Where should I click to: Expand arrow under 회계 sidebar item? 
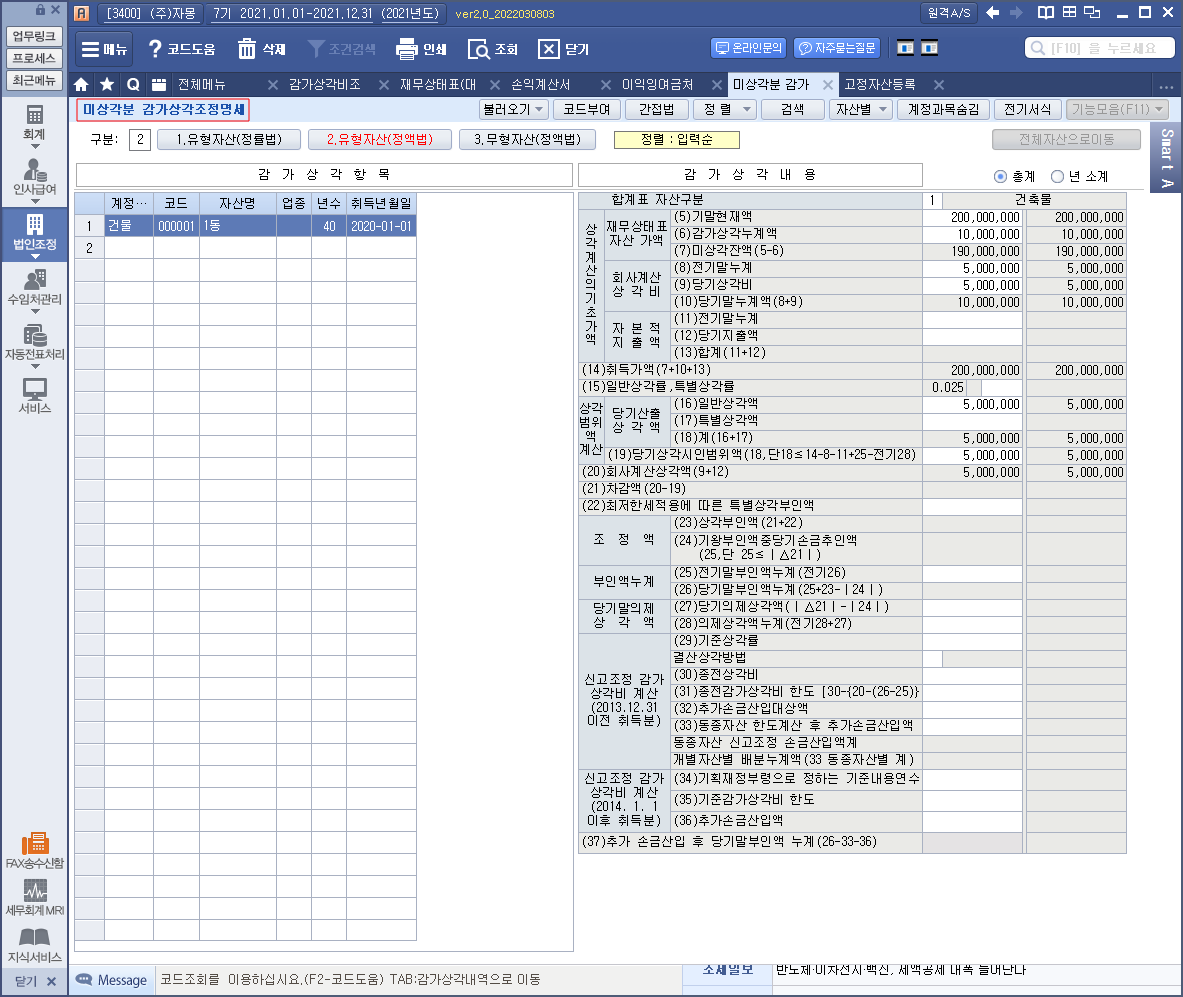35,146
